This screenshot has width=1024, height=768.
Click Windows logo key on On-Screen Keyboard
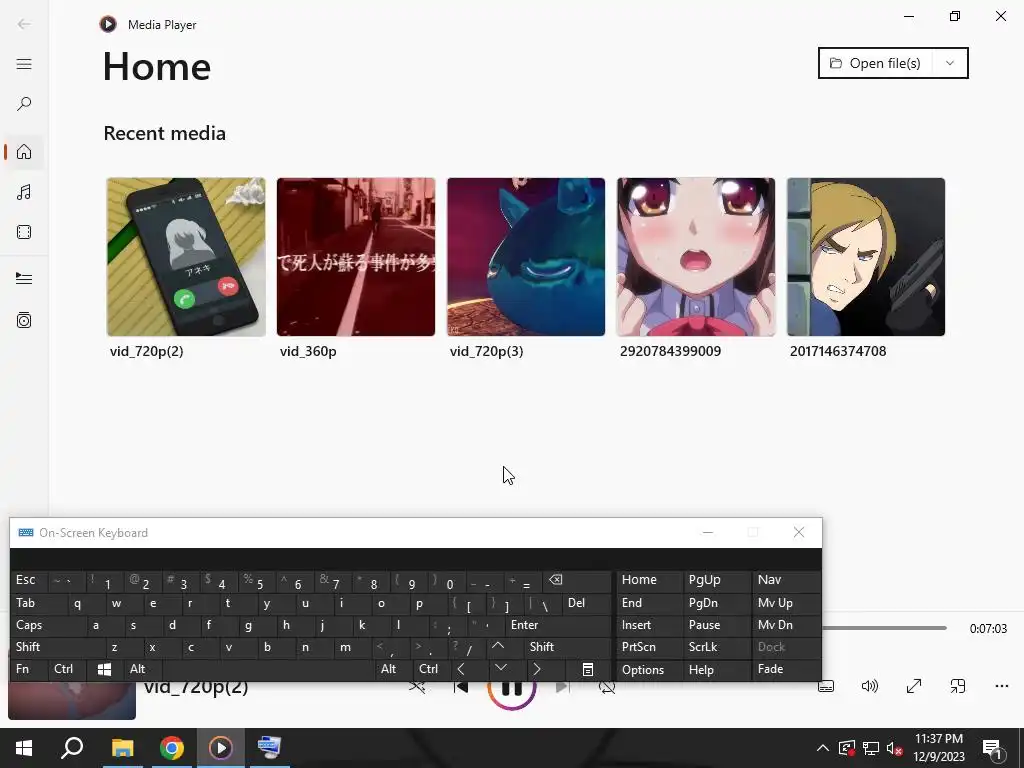[104, 669]
